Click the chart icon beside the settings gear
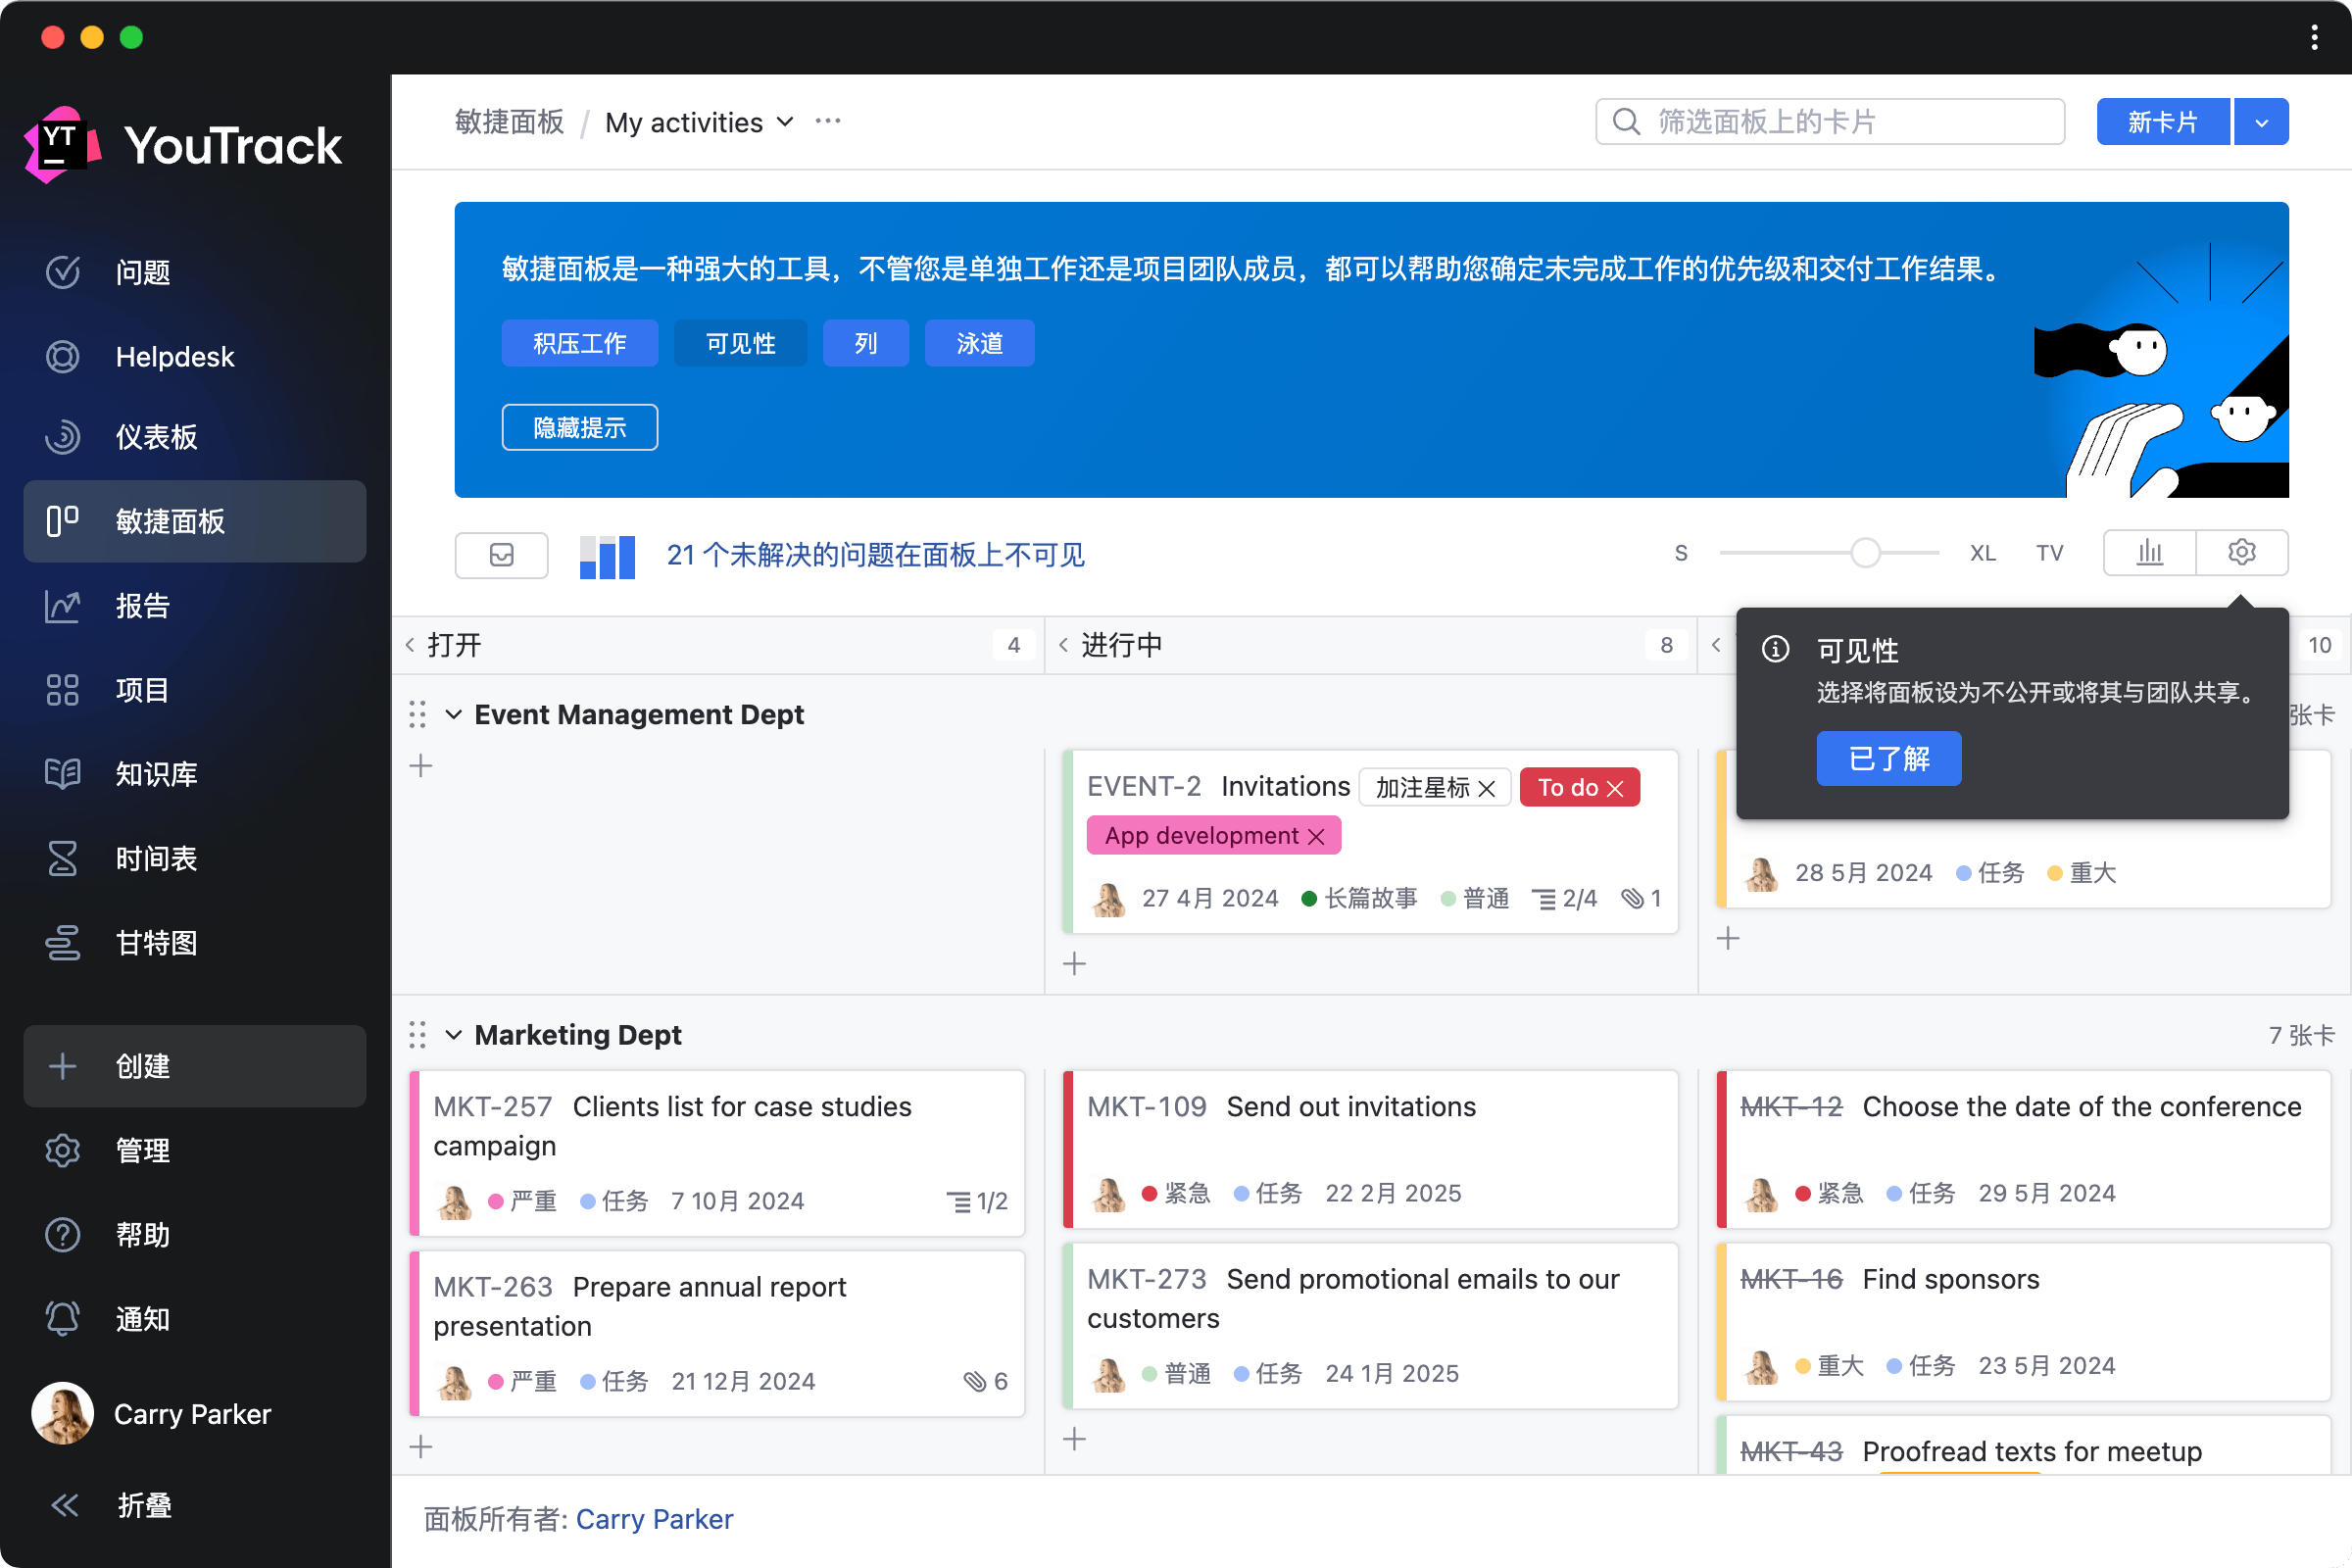 tap(2149, 552)
